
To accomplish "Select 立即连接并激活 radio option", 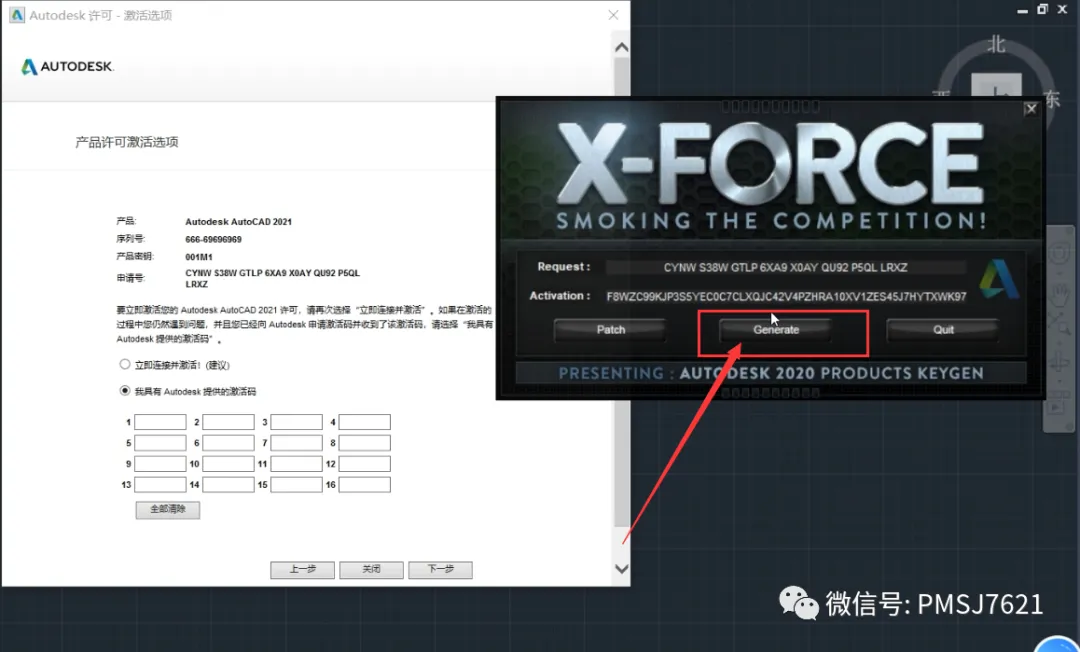I will coord(125,364).
